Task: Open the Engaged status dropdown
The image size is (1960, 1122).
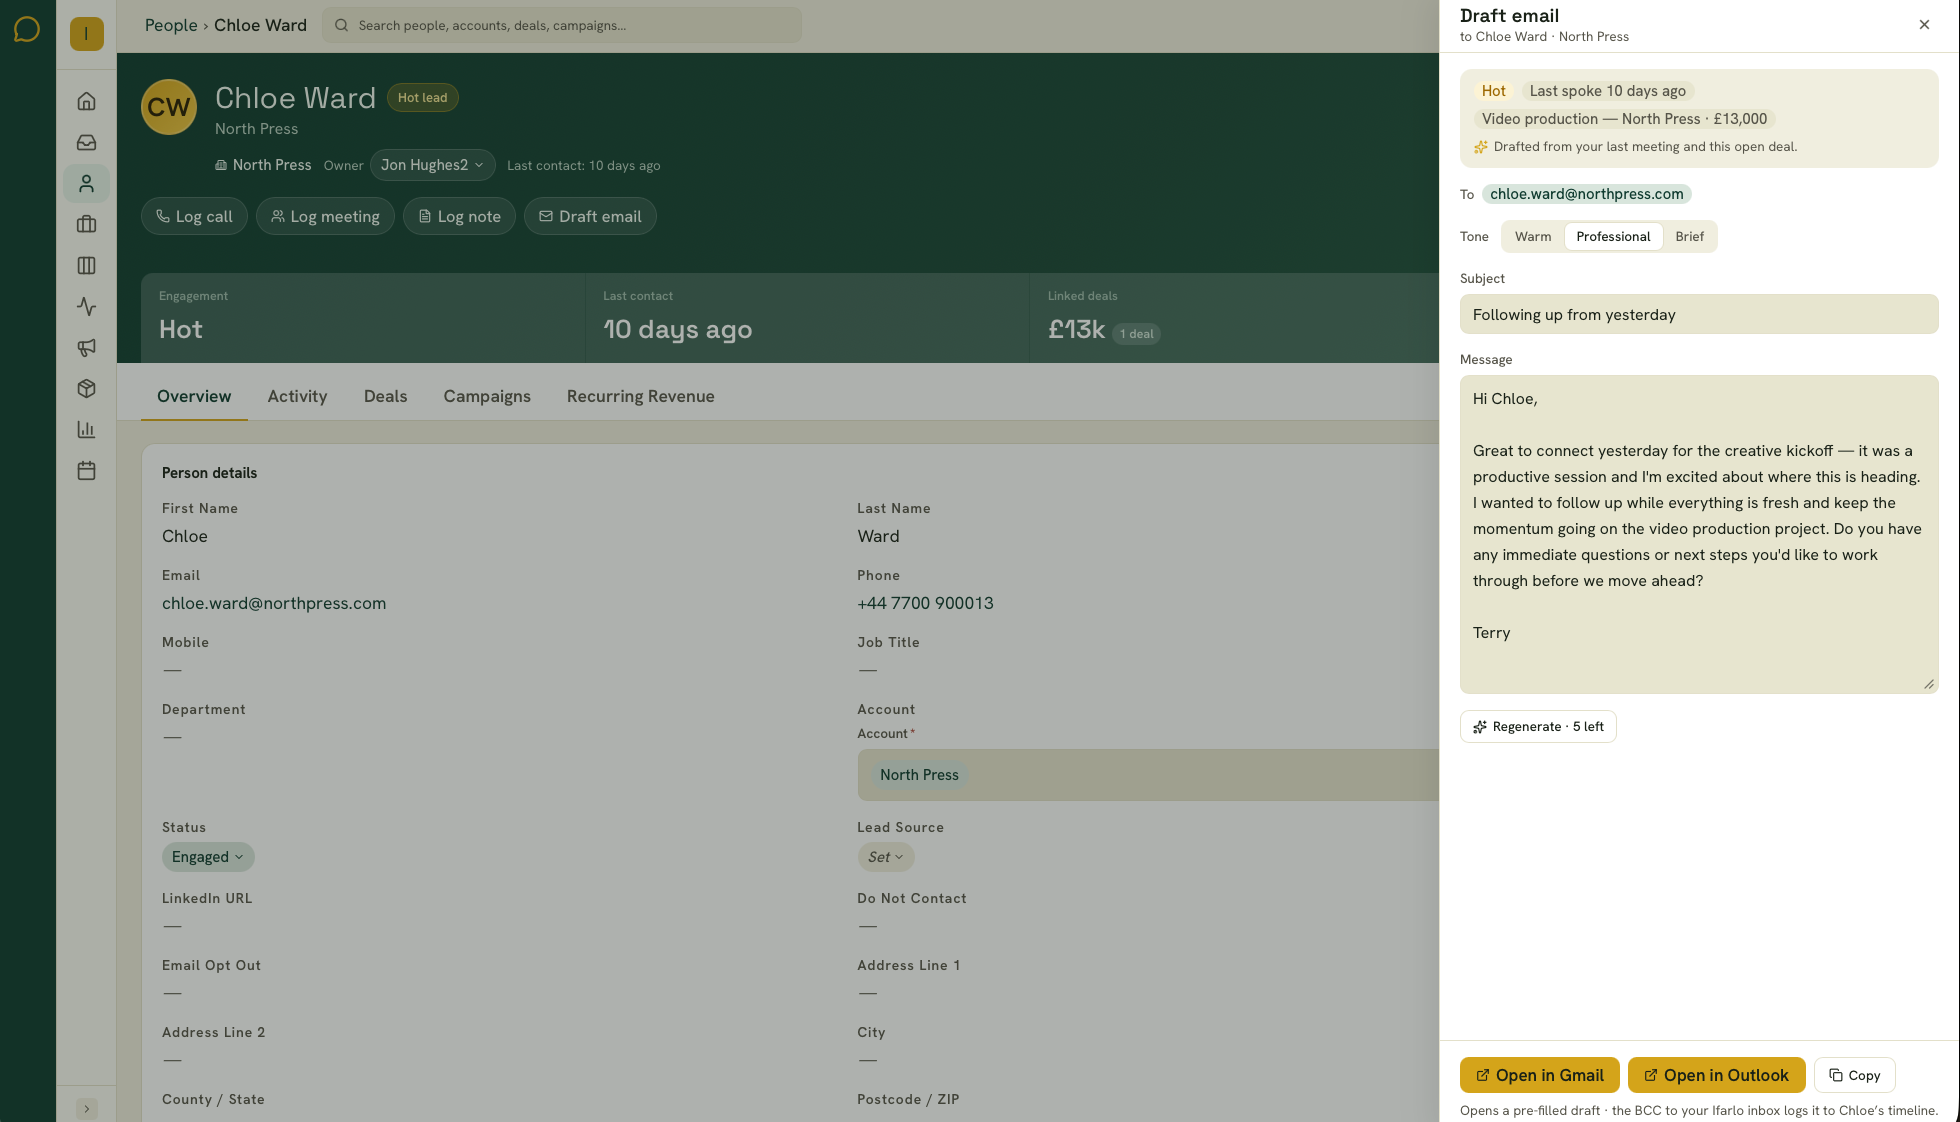Action: click(x=208, y=857)
